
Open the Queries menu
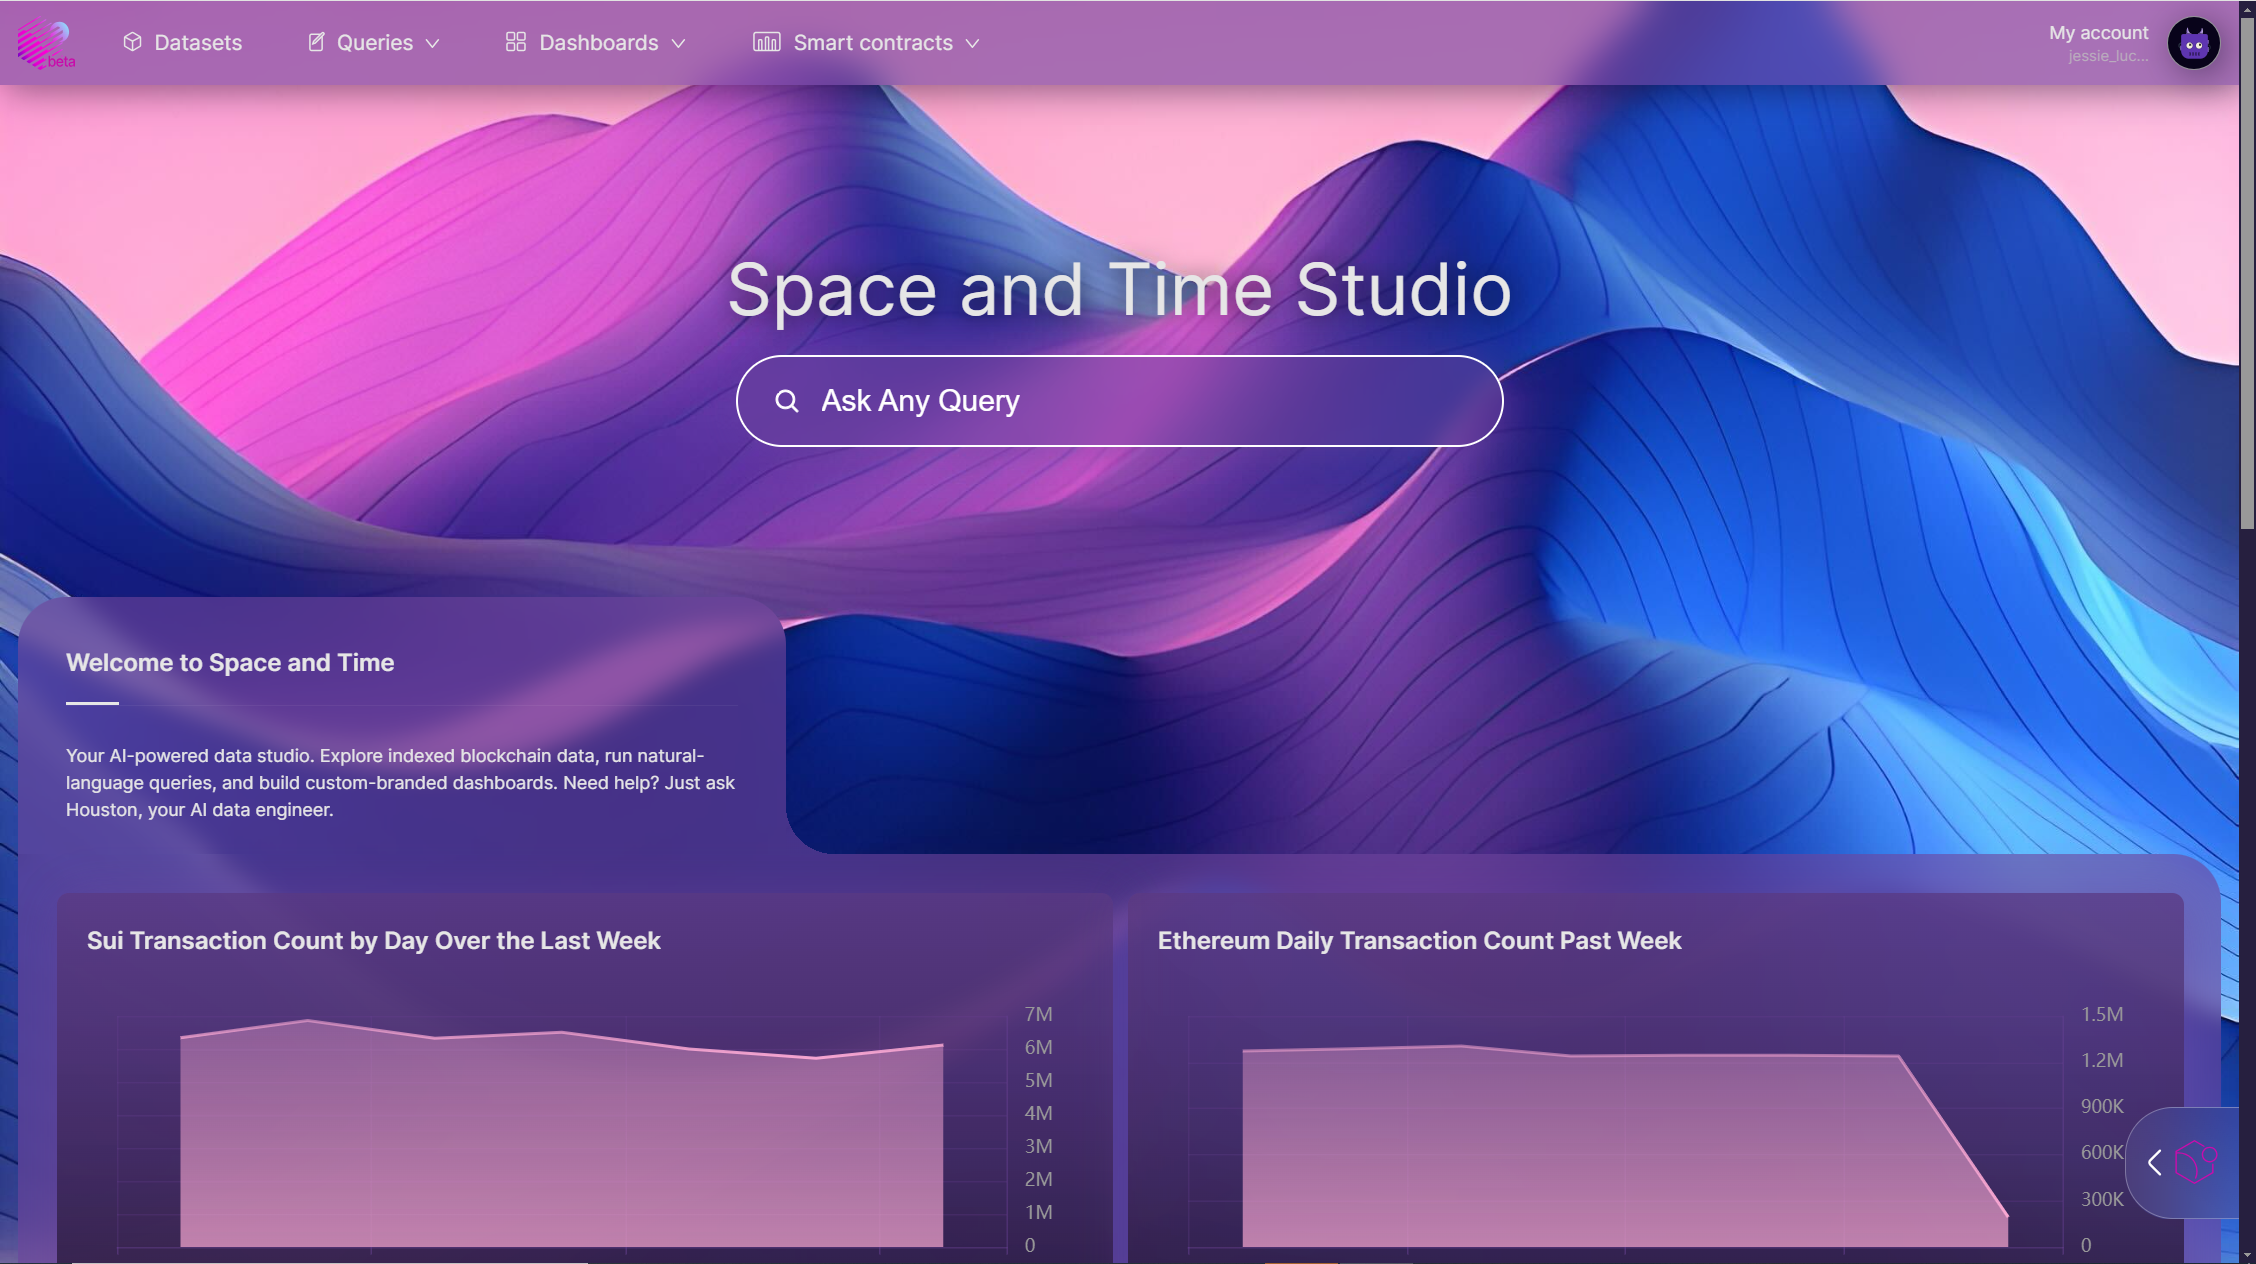coord(374,42)
